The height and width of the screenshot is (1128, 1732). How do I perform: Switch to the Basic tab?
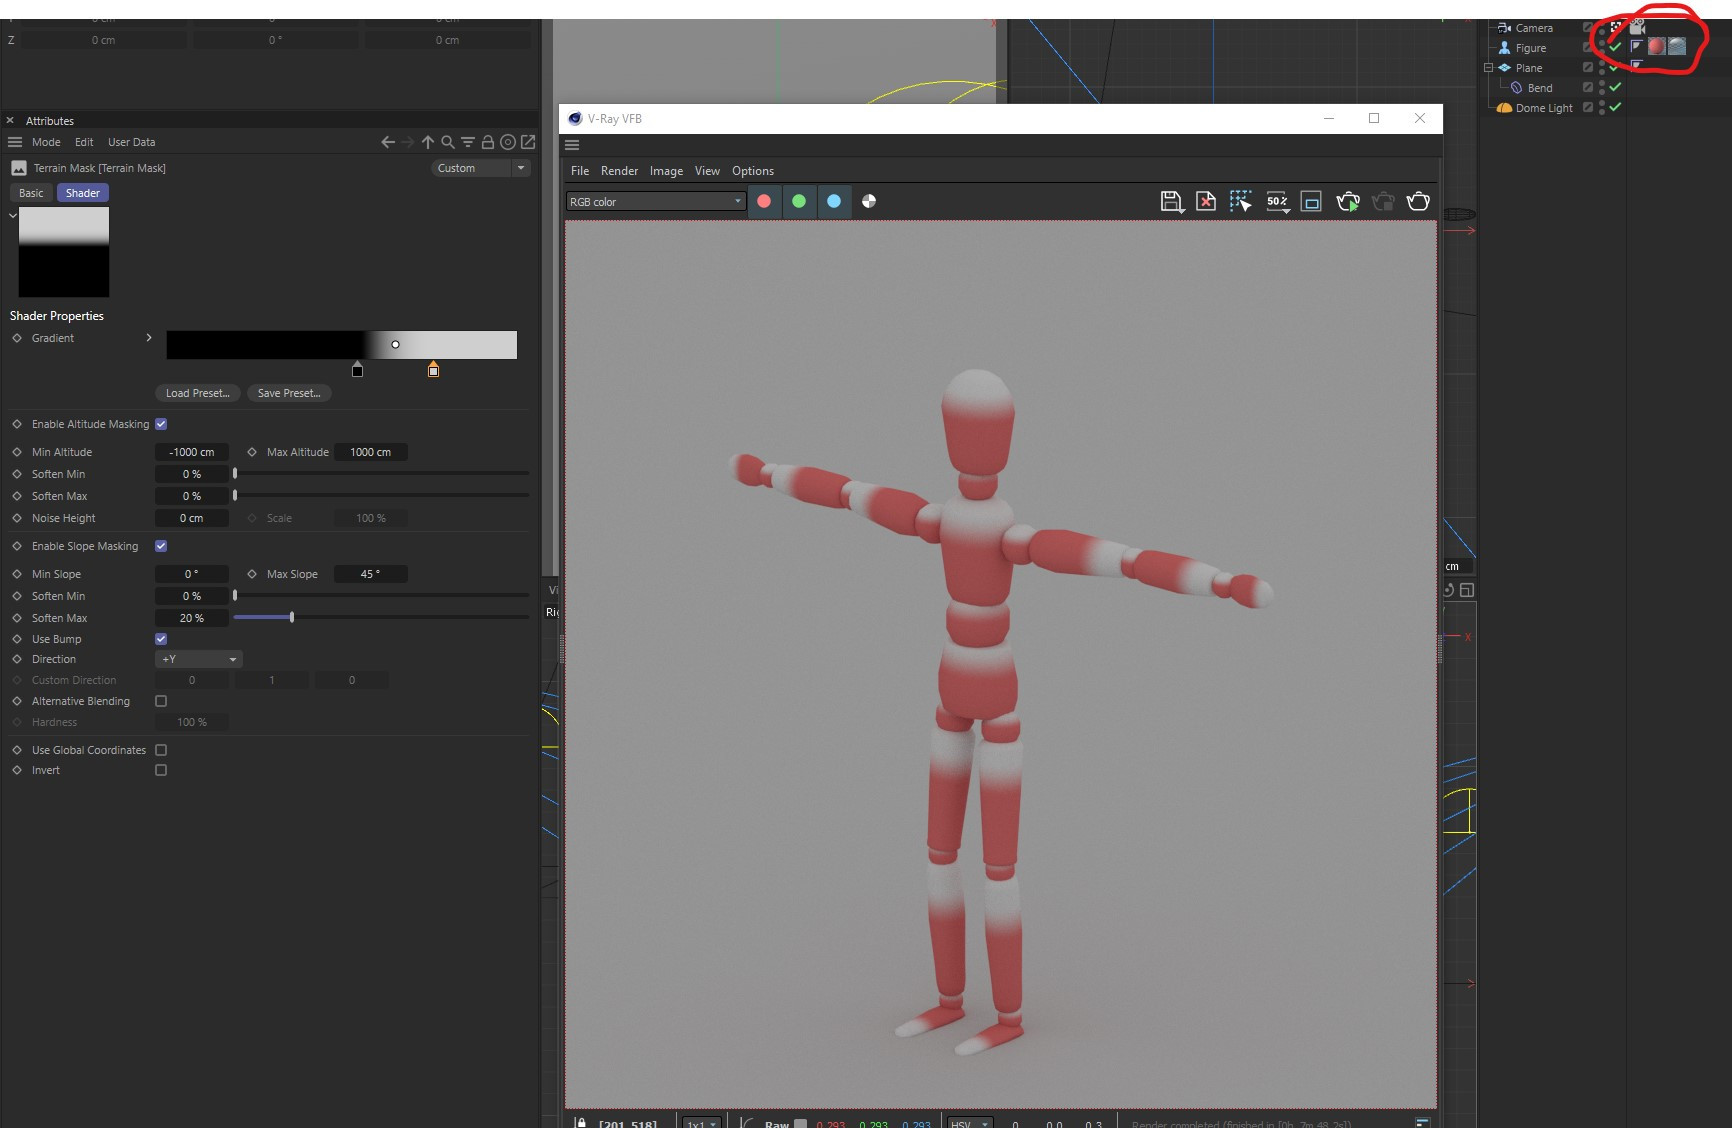click(31, 193)
